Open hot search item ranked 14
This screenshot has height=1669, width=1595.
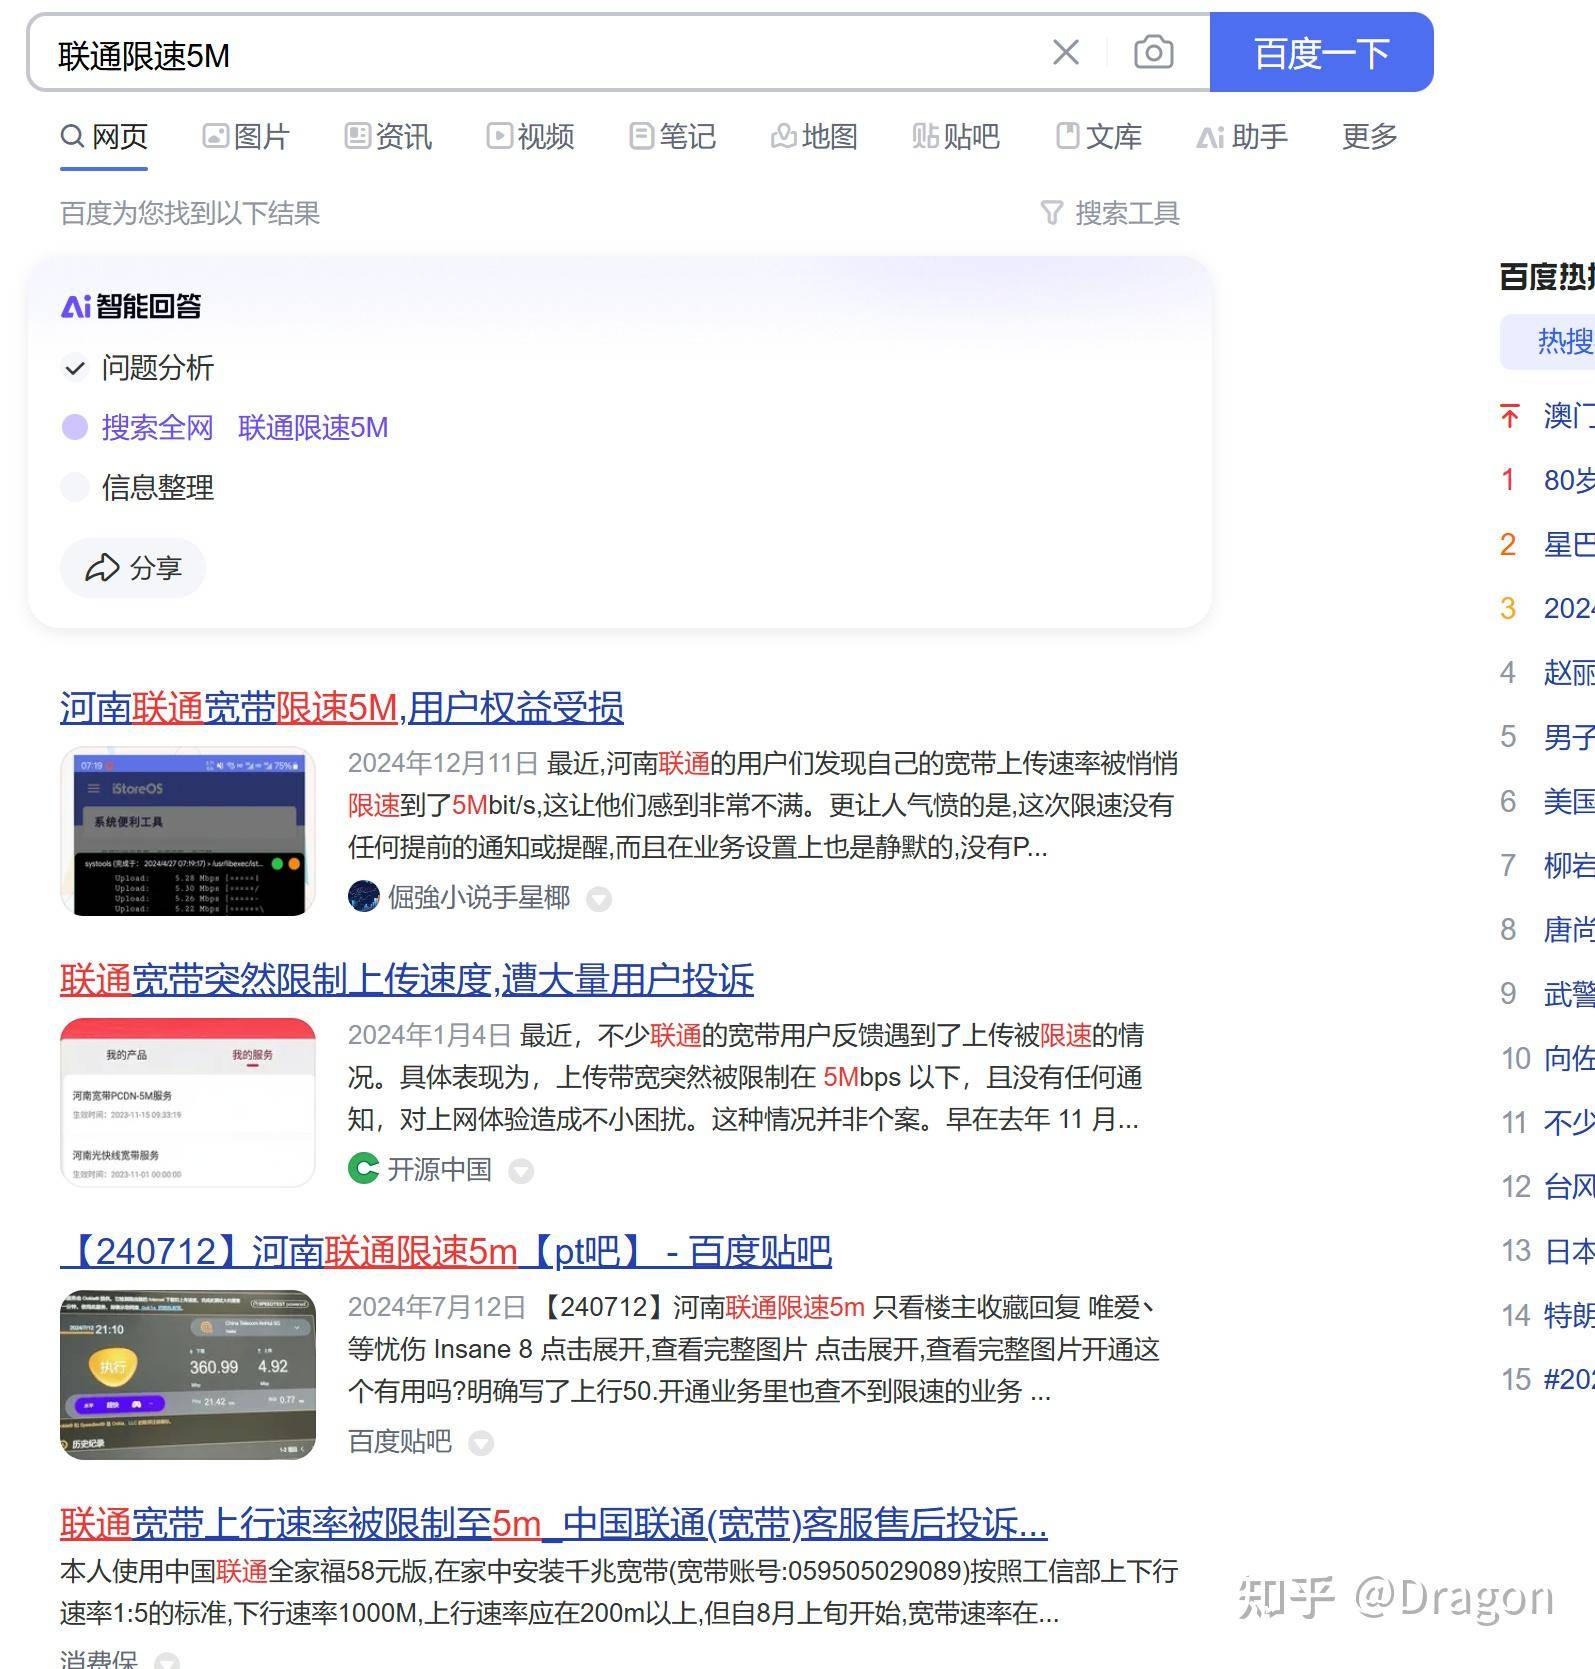1568,1315
